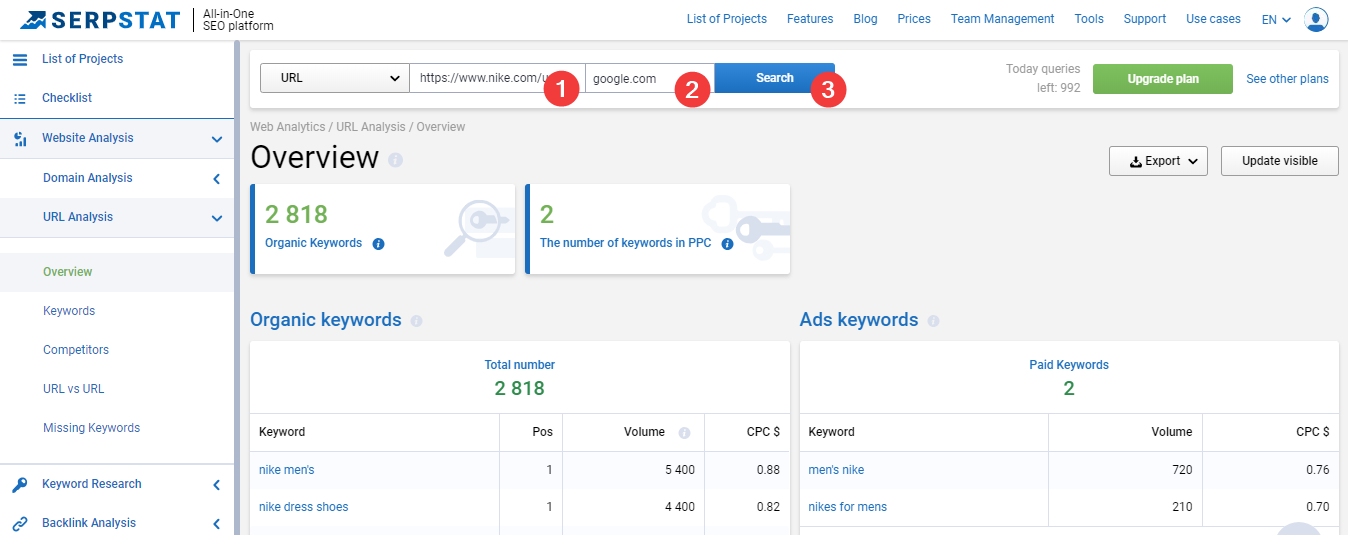Follow the See other plans link
Image resolution: width=1348 pixels, height=535 pixels.
coord(1287,79)
